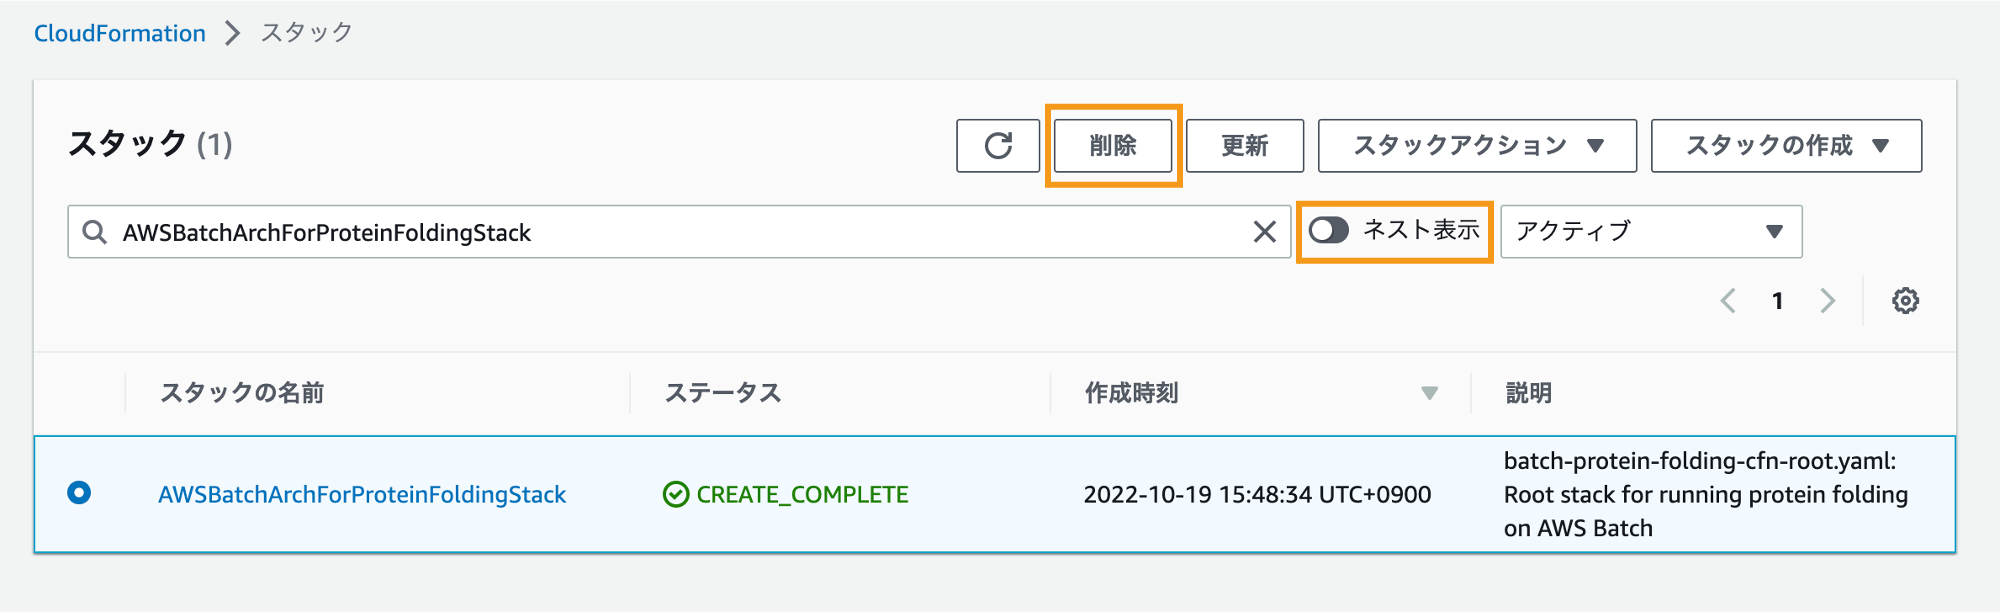The width and height of the screenshot is (2002, 612).
Task: Click the 説明 column header
Action: click(x=1529, y=393)
